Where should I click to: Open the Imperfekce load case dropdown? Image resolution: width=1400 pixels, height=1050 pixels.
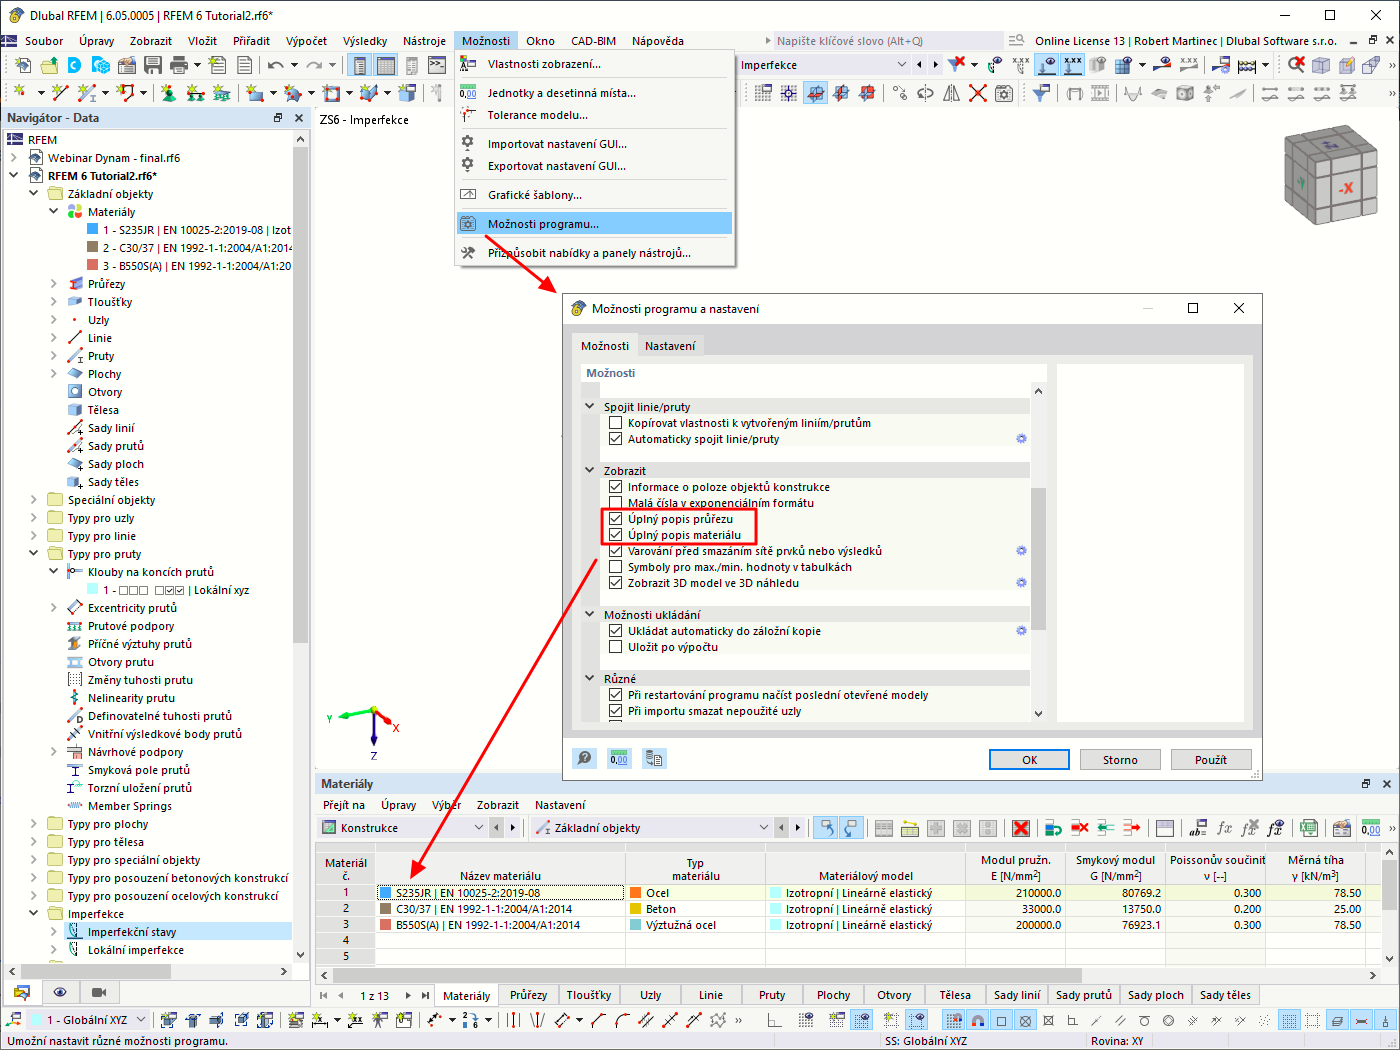901,65
